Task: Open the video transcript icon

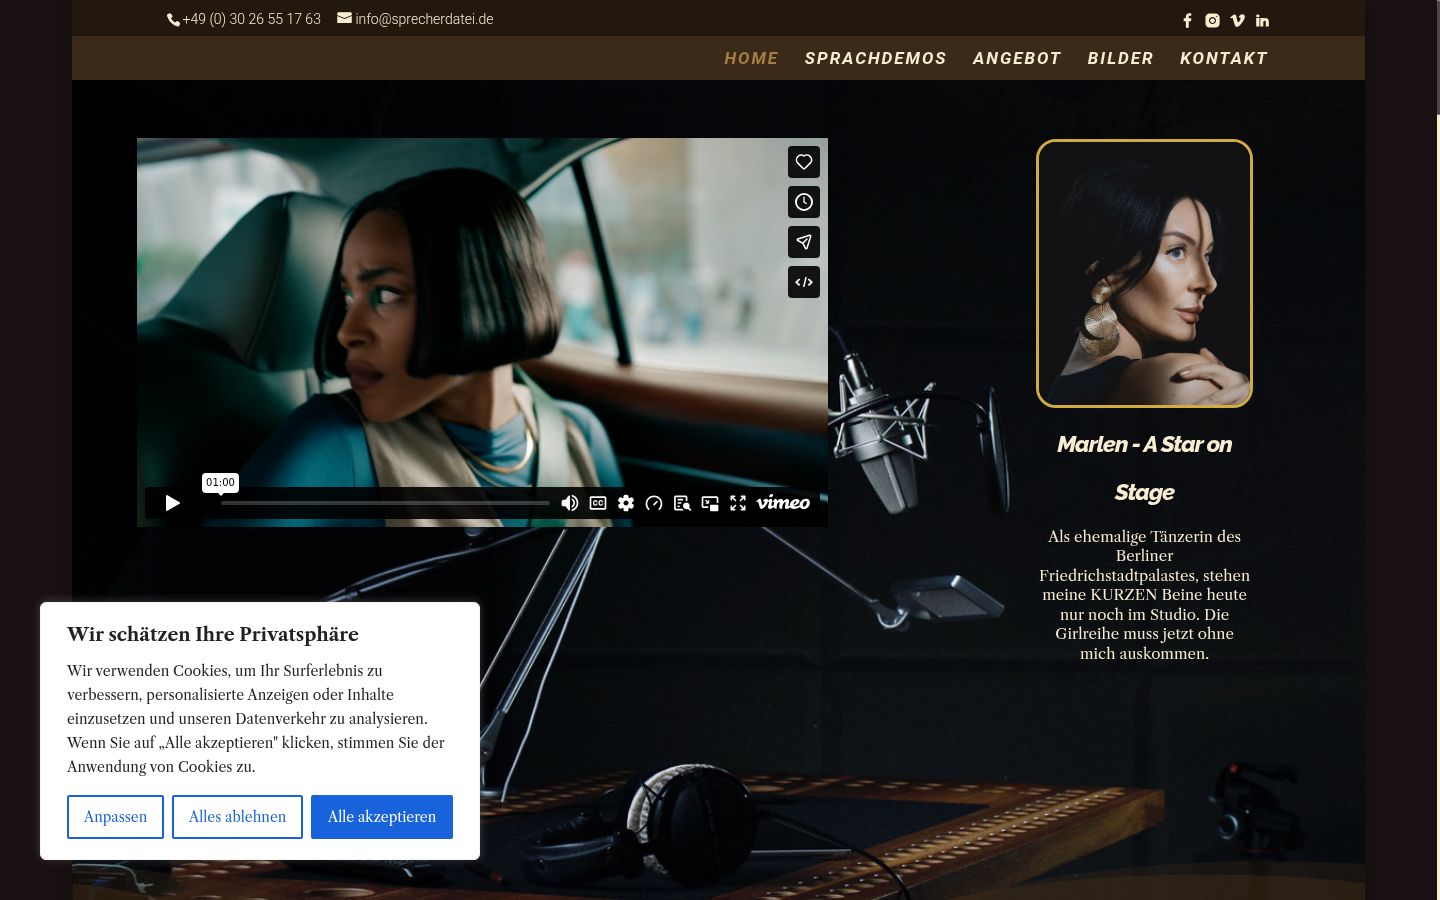Action: pos(682,503)
